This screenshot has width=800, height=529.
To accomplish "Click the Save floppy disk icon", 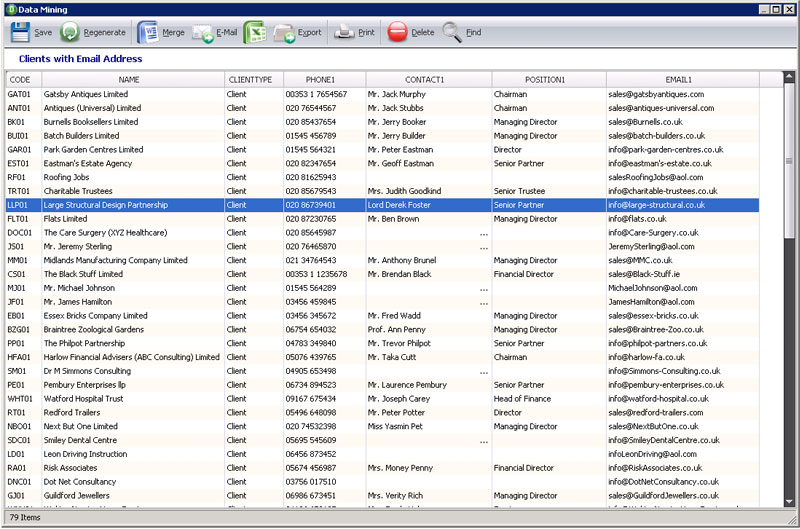I will [x=20, y=32].
